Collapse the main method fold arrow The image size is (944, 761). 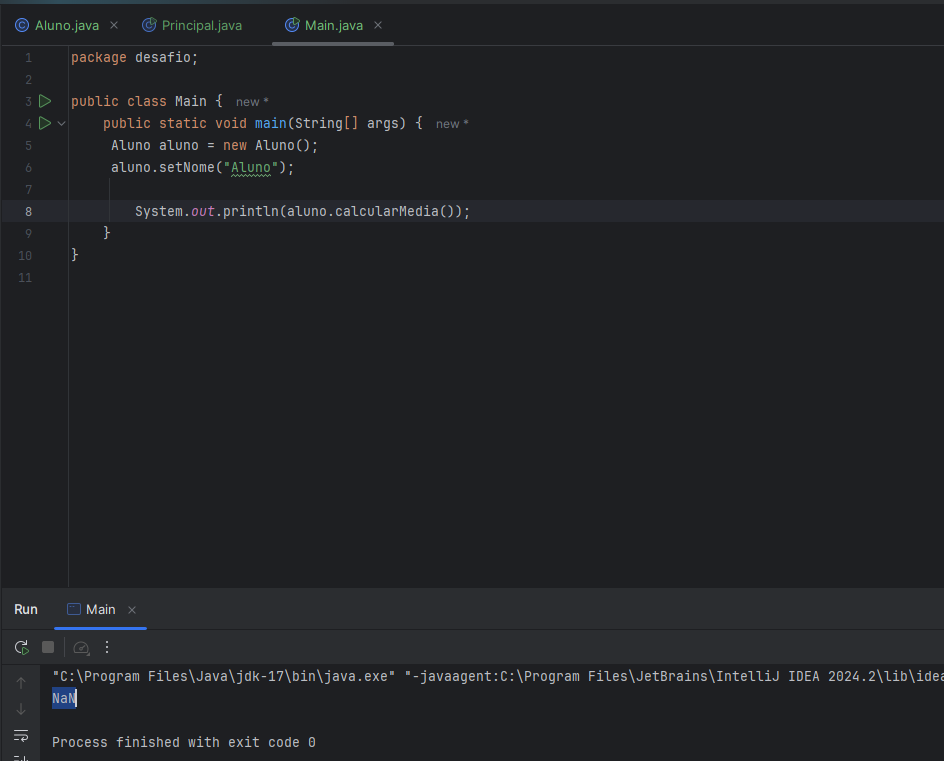click(62, 123)
